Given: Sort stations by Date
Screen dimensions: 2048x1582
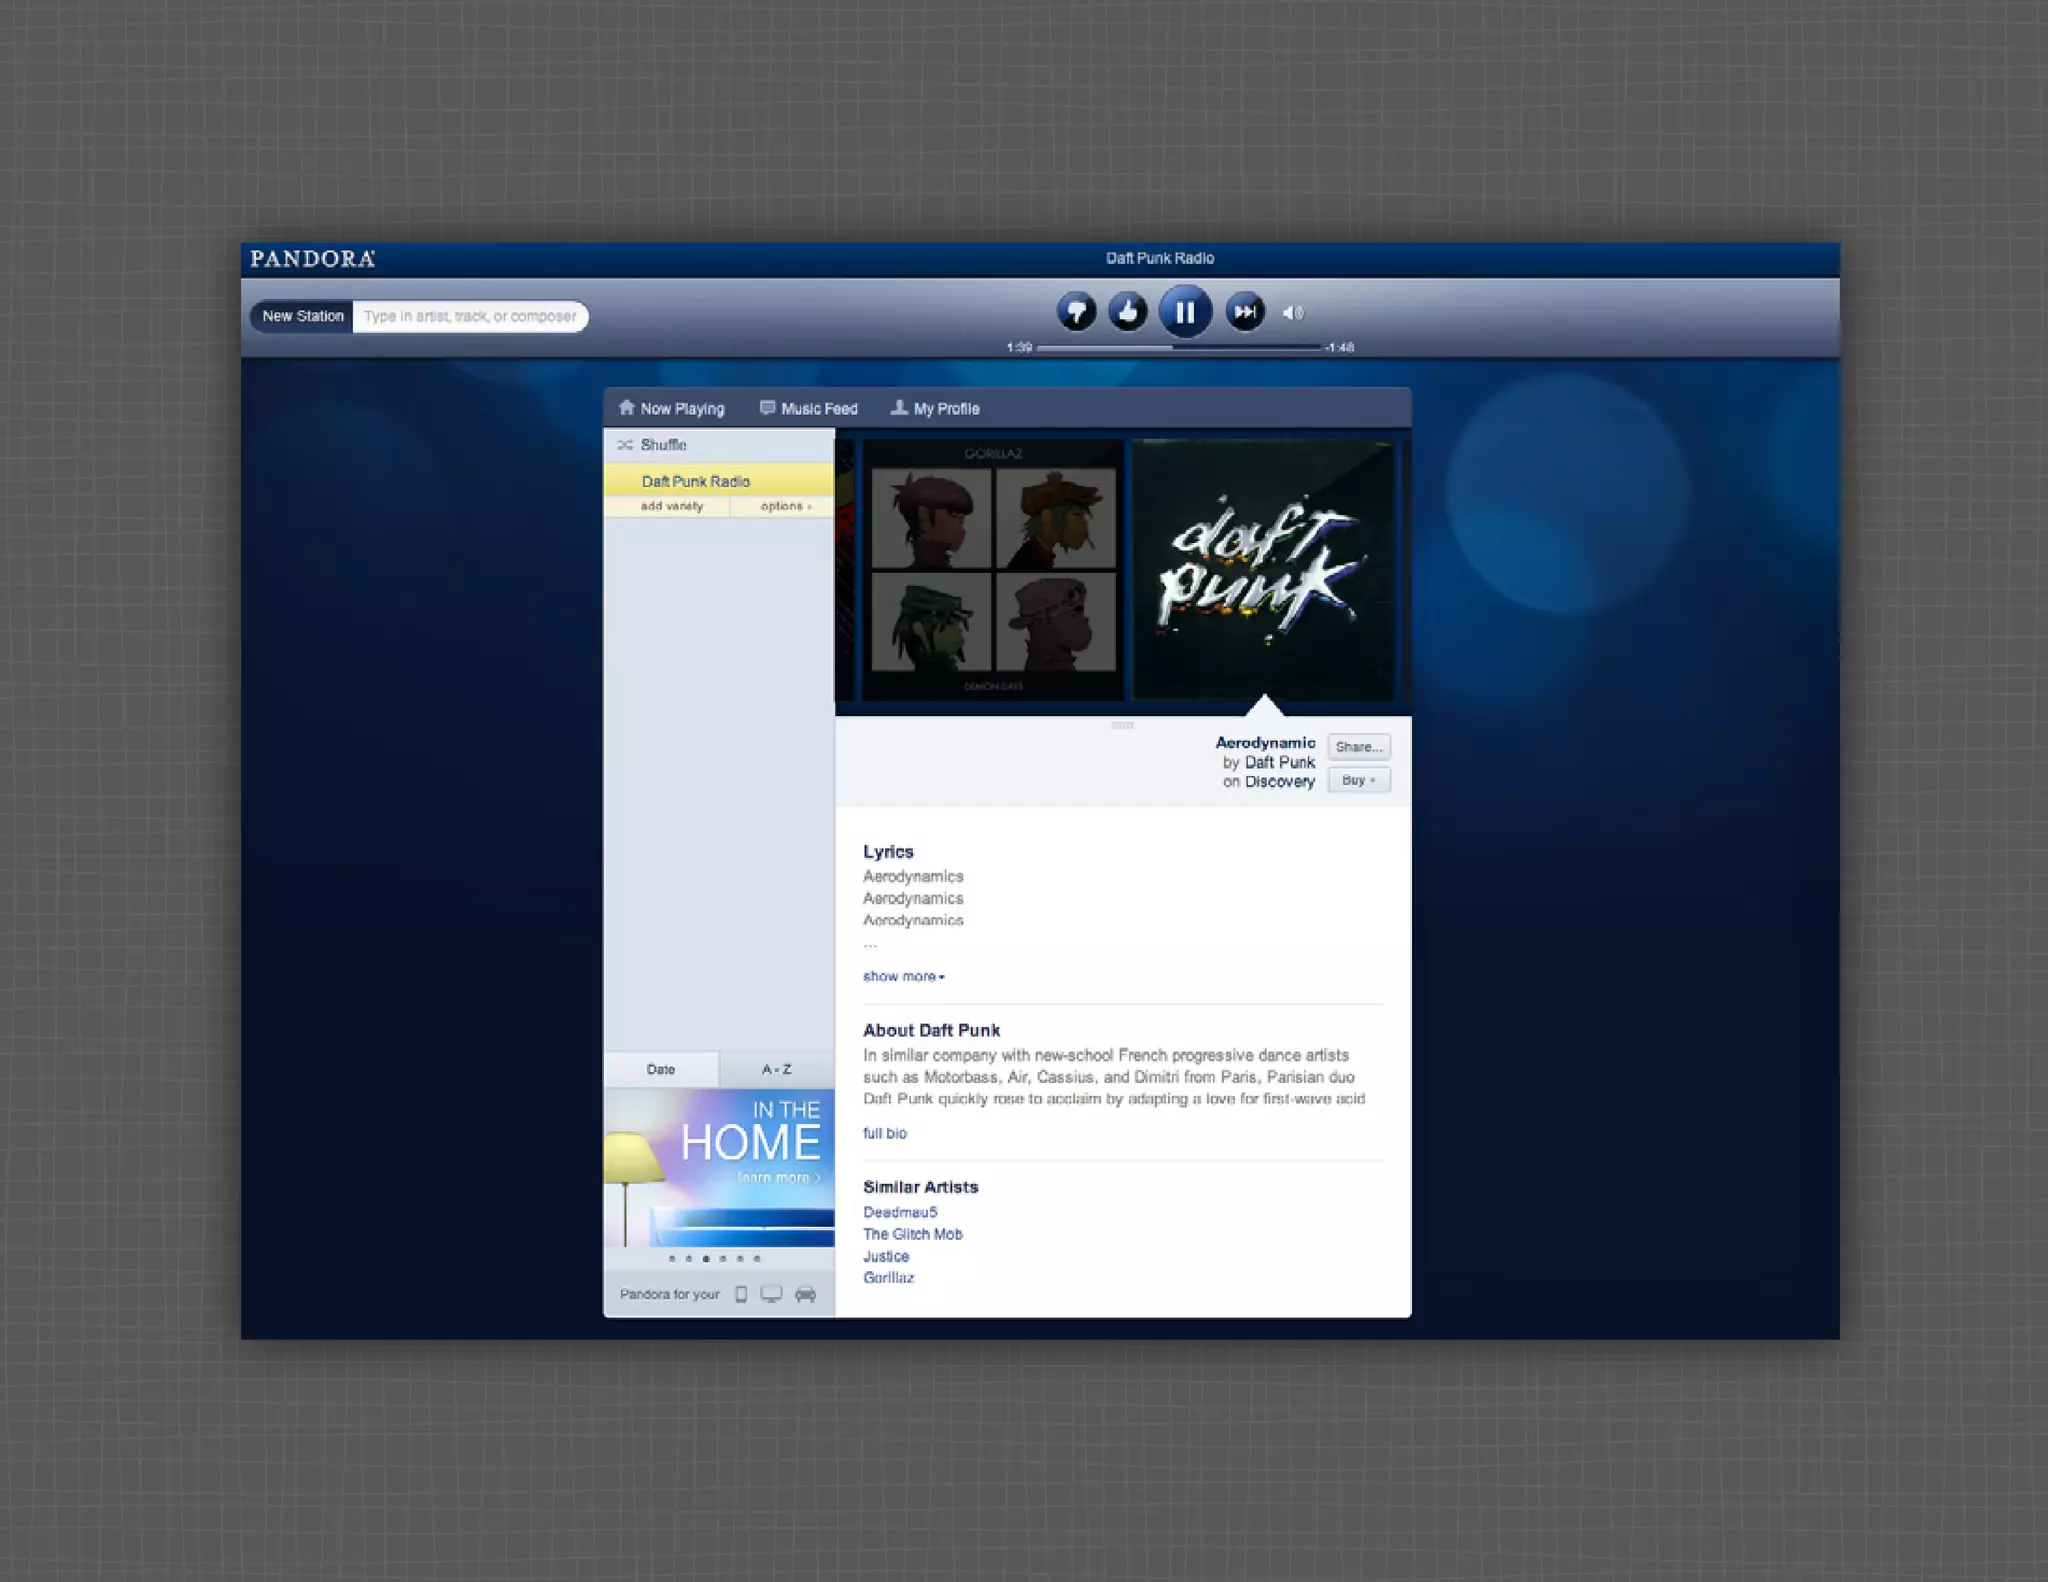Looking at the screenshot, I should [661, 1069].
